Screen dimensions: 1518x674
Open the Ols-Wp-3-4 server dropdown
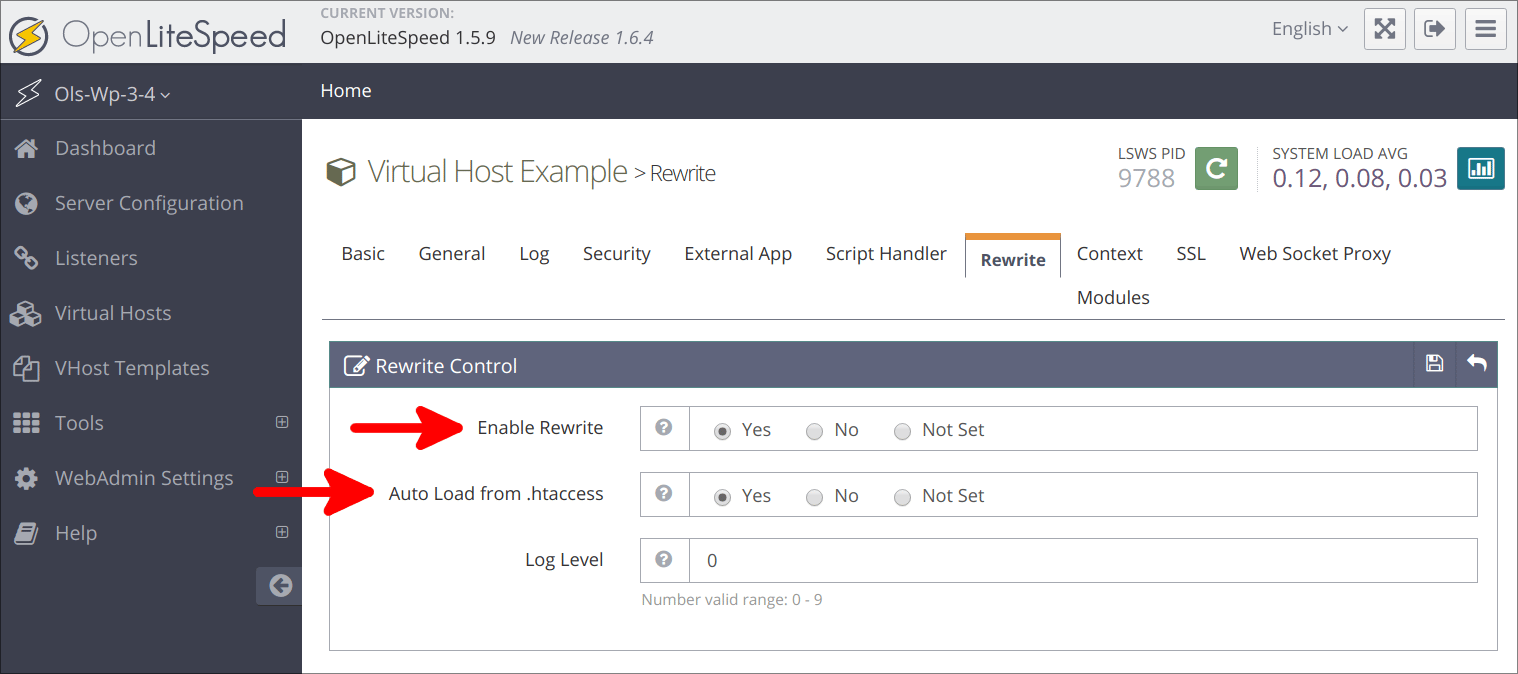click(112, 94)
